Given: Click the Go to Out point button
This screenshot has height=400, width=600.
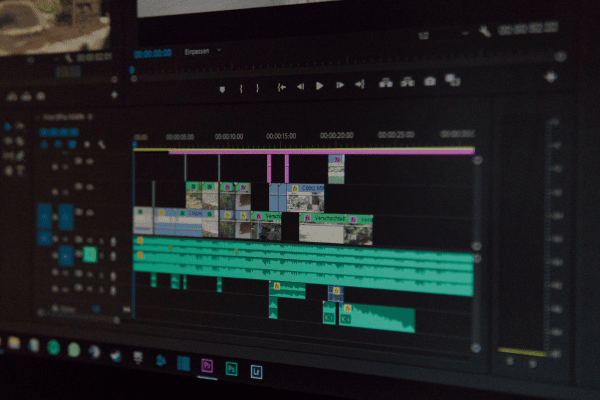Looking at the screenshot, I should [x=360, y=85].
